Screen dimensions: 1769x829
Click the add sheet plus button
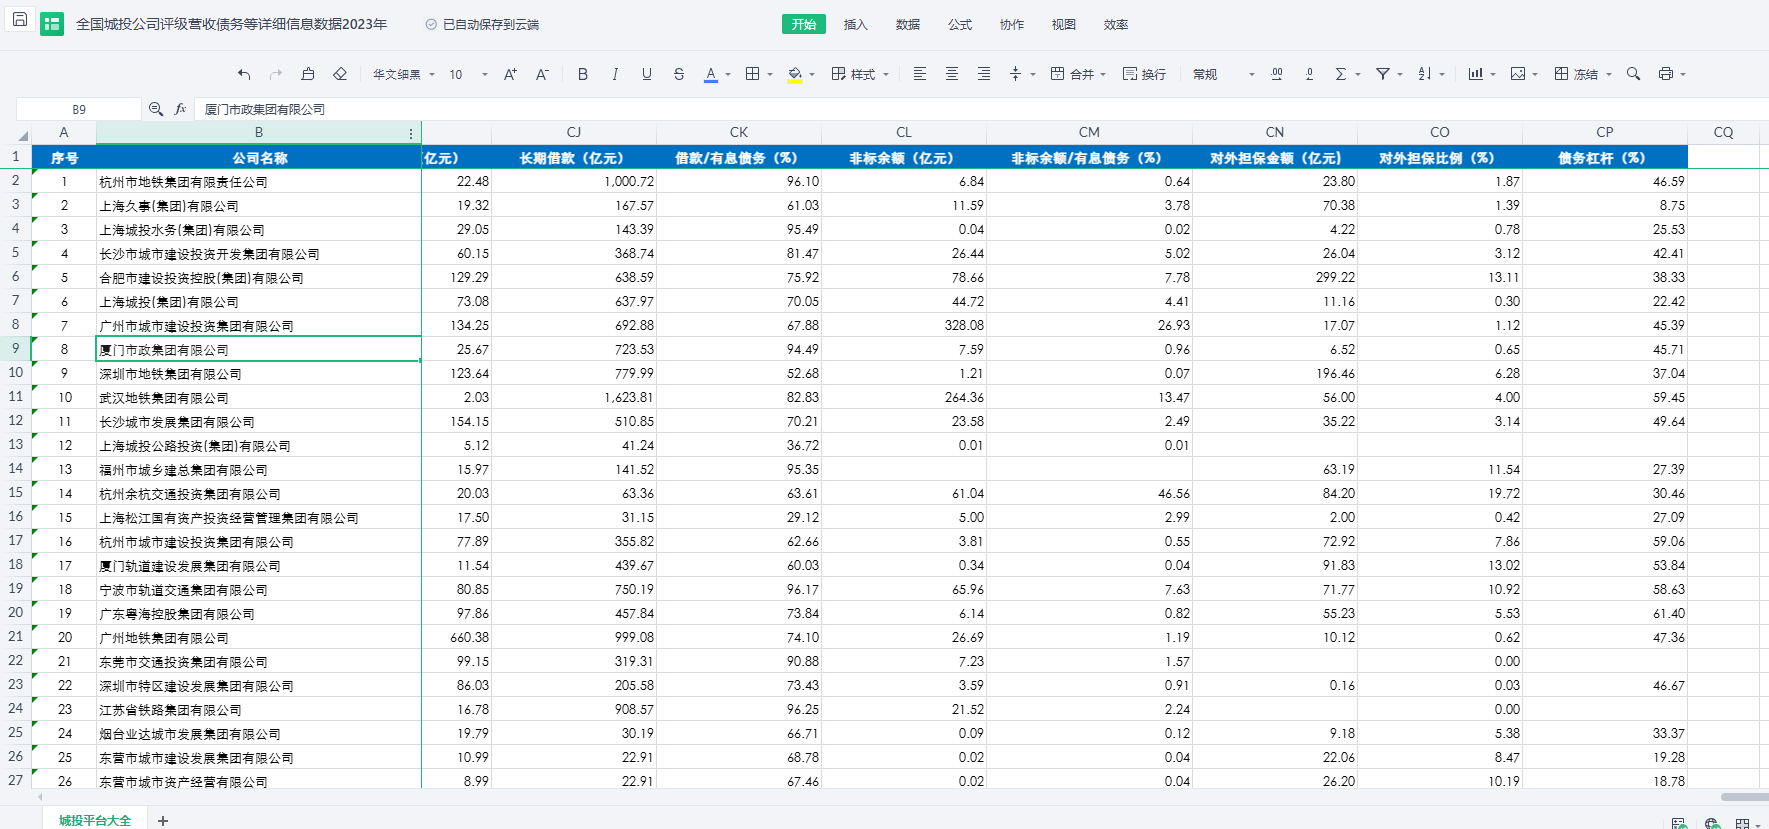click(x=163, y=820)
